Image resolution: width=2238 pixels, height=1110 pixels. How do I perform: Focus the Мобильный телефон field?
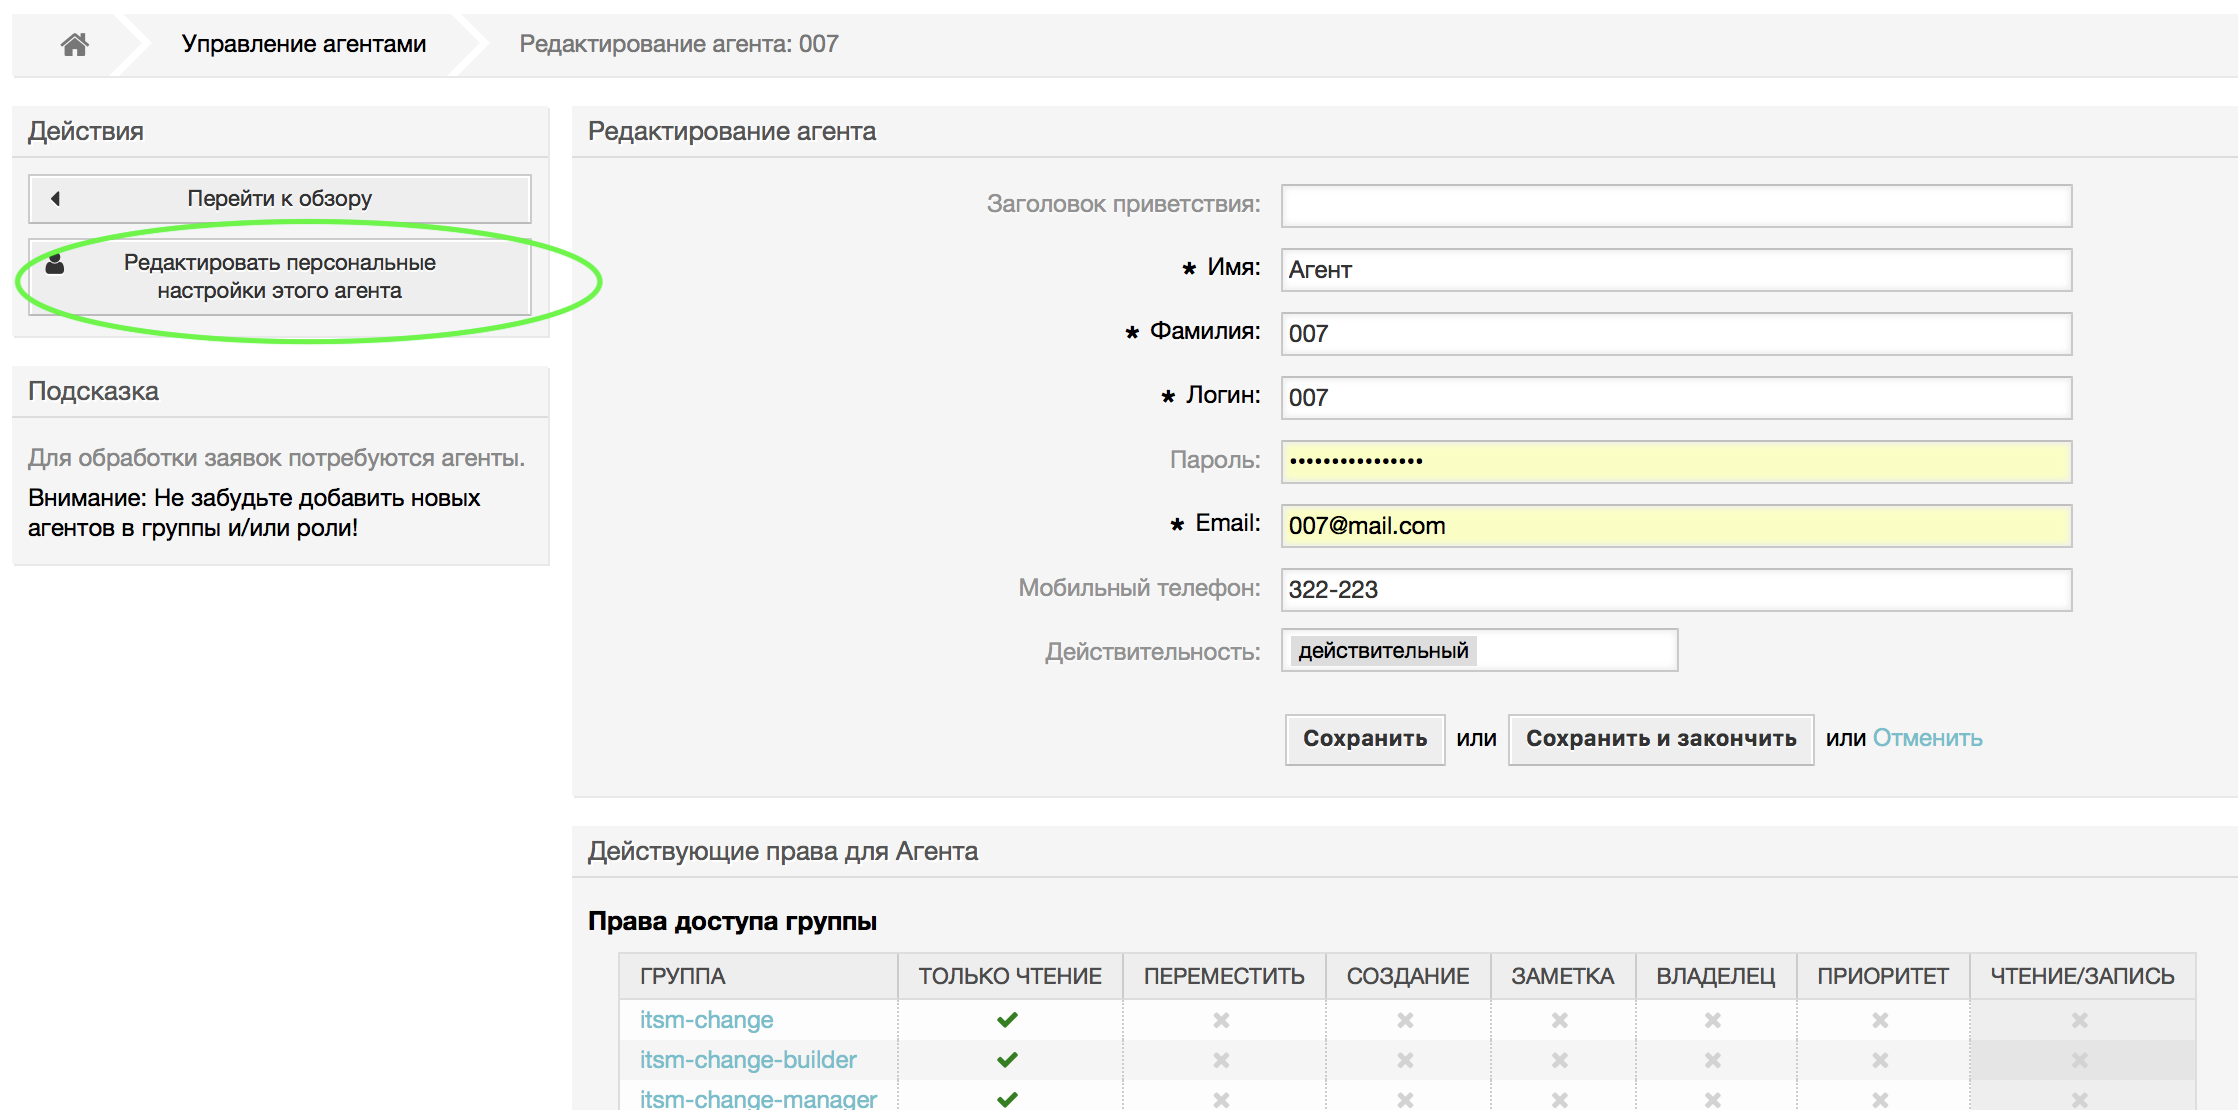(1676, 590)
